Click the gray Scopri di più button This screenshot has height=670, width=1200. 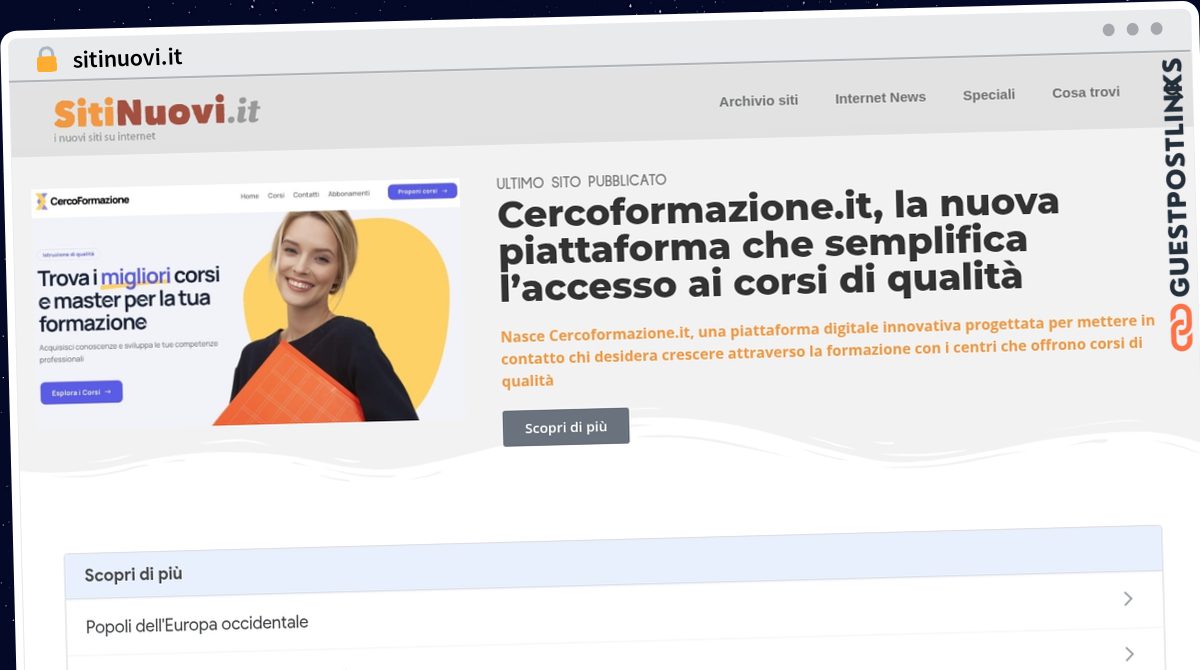coord(566,427)
